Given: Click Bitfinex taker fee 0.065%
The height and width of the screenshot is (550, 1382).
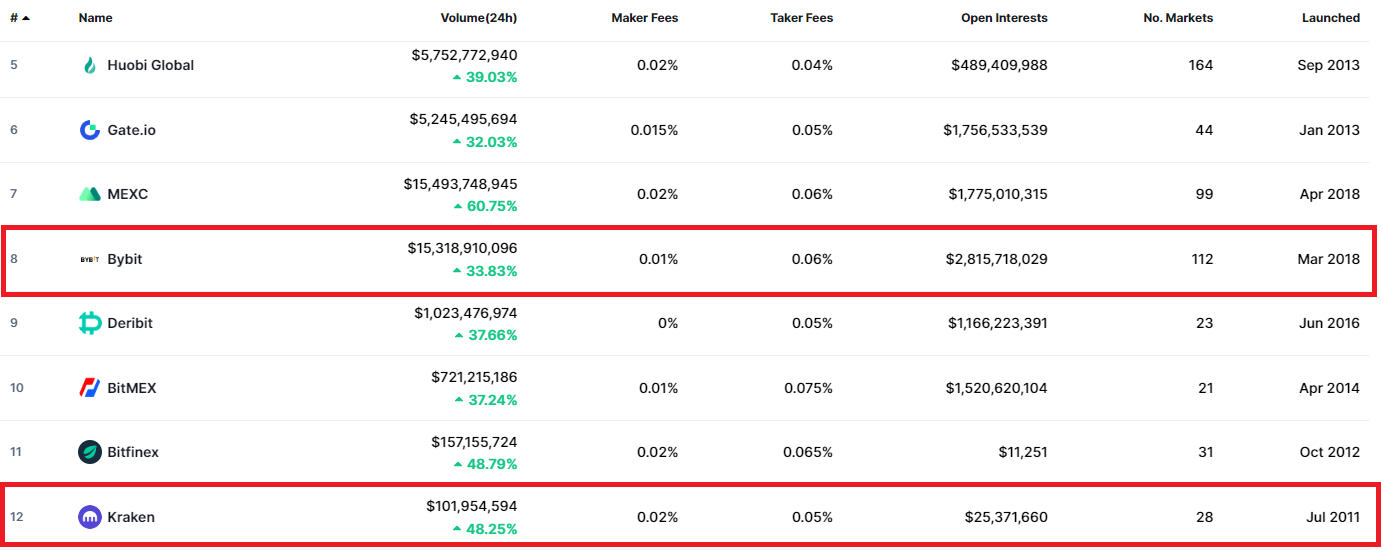Looking at the screenshot, I should (x=809, y=452).
